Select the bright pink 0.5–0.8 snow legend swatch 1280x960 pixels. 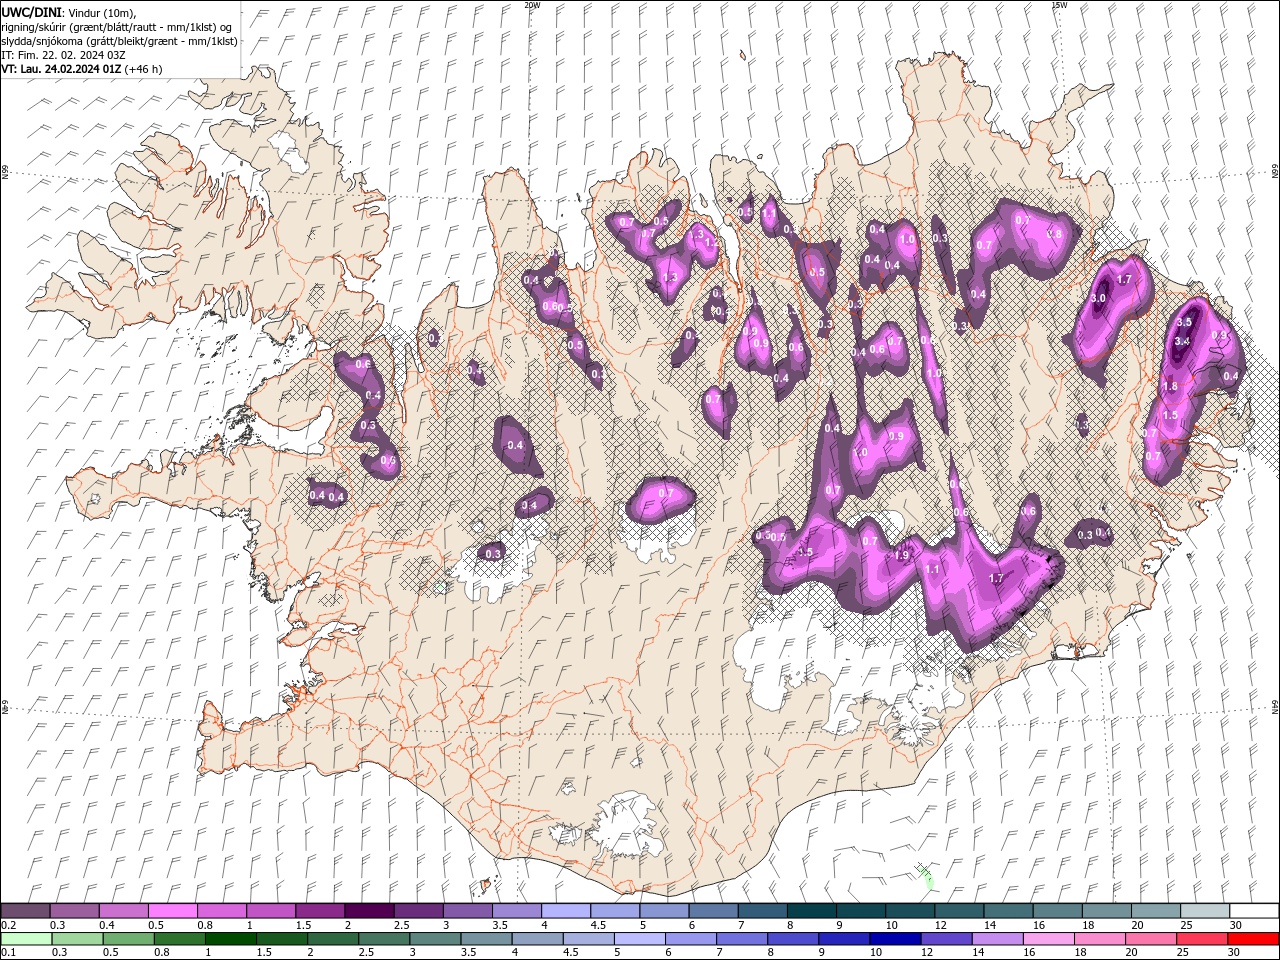point(173,911)
